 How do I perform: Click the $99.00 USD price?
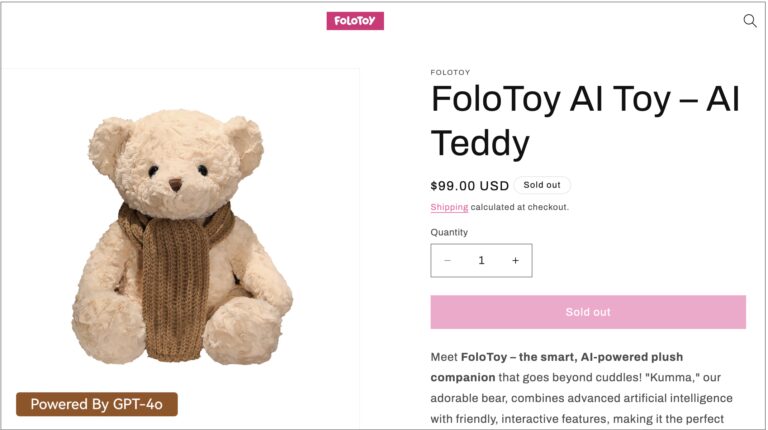coord(469,186)
